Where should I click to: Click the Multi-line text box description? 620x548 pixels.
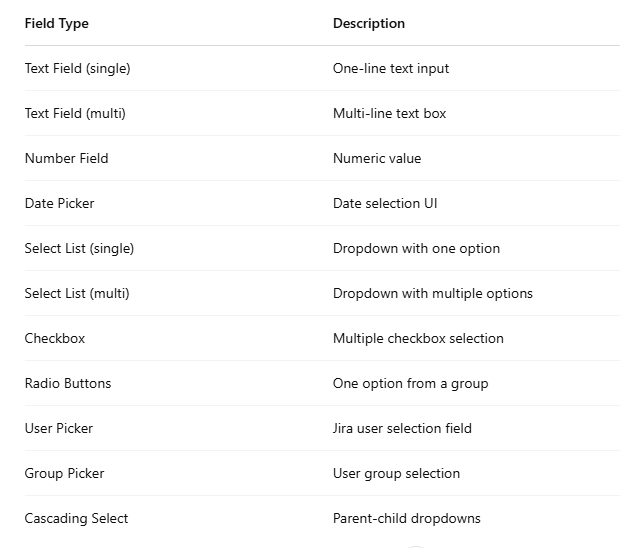(x=389, y=113)
